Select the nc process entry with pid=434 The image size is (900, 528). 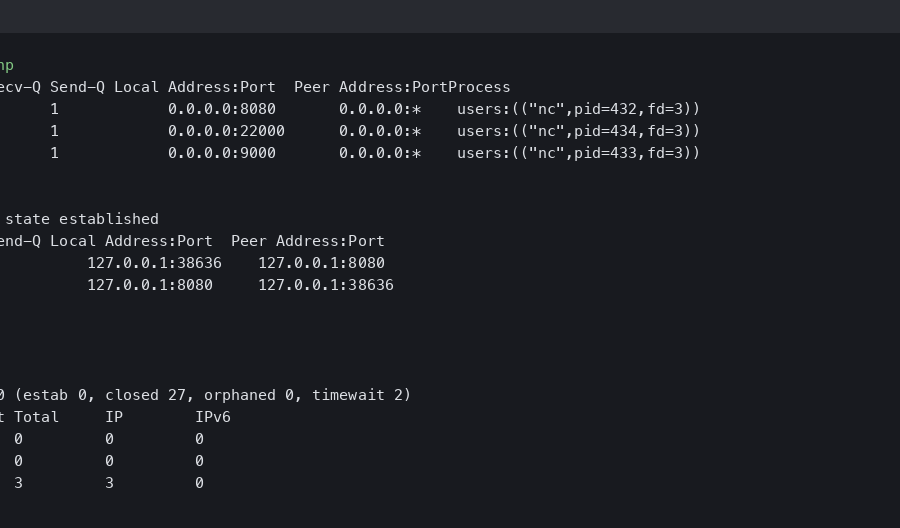(578, 131)
